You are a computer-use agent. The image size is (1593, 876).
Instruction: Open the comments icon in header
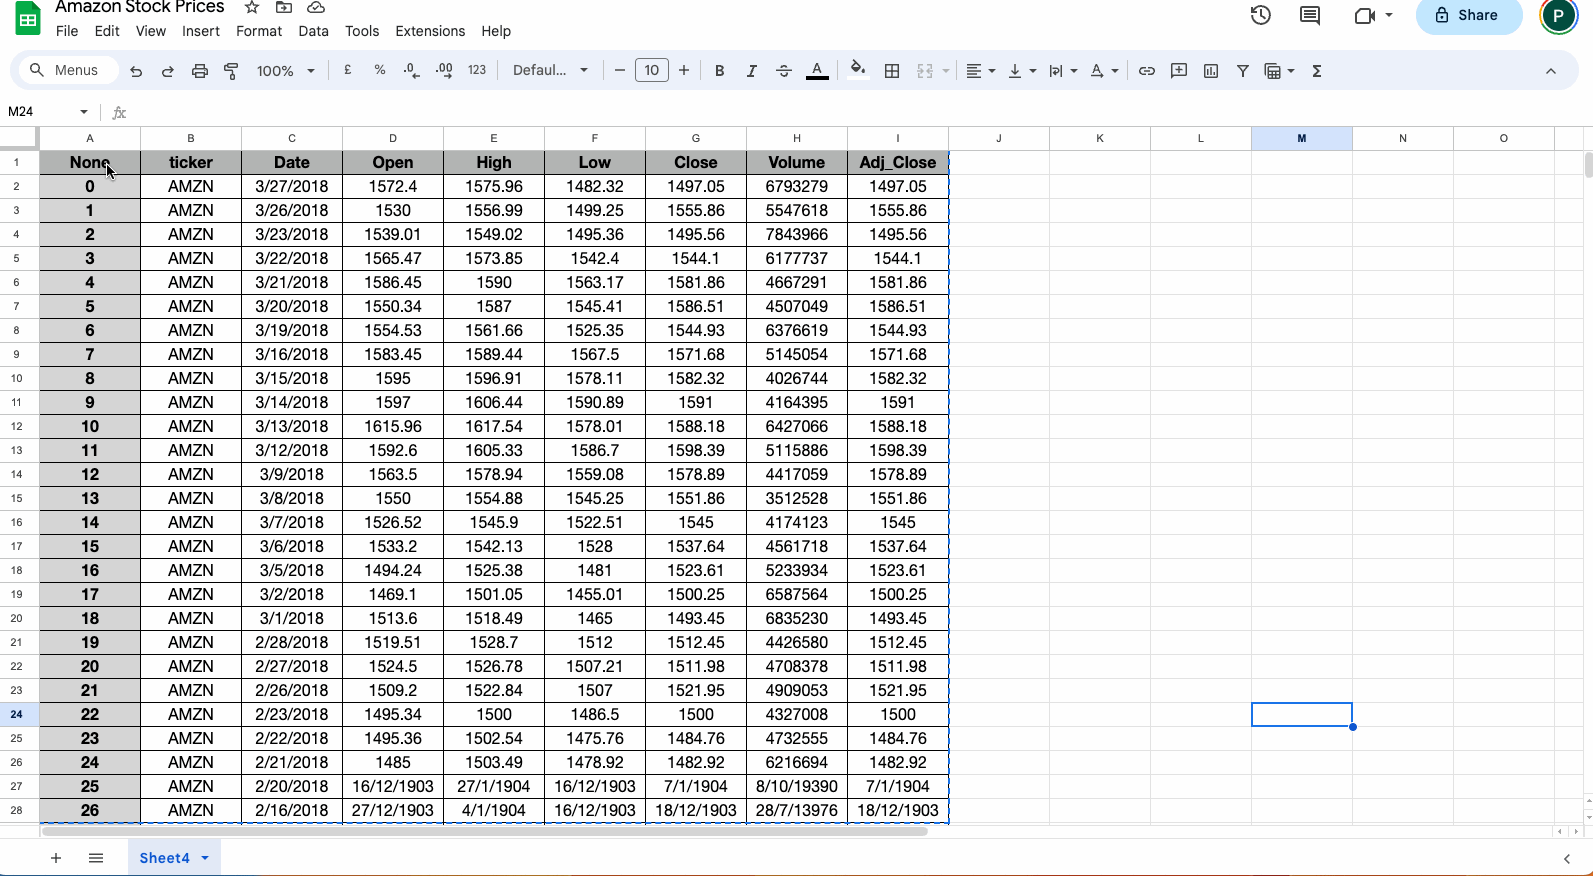tap(1309, 15)
